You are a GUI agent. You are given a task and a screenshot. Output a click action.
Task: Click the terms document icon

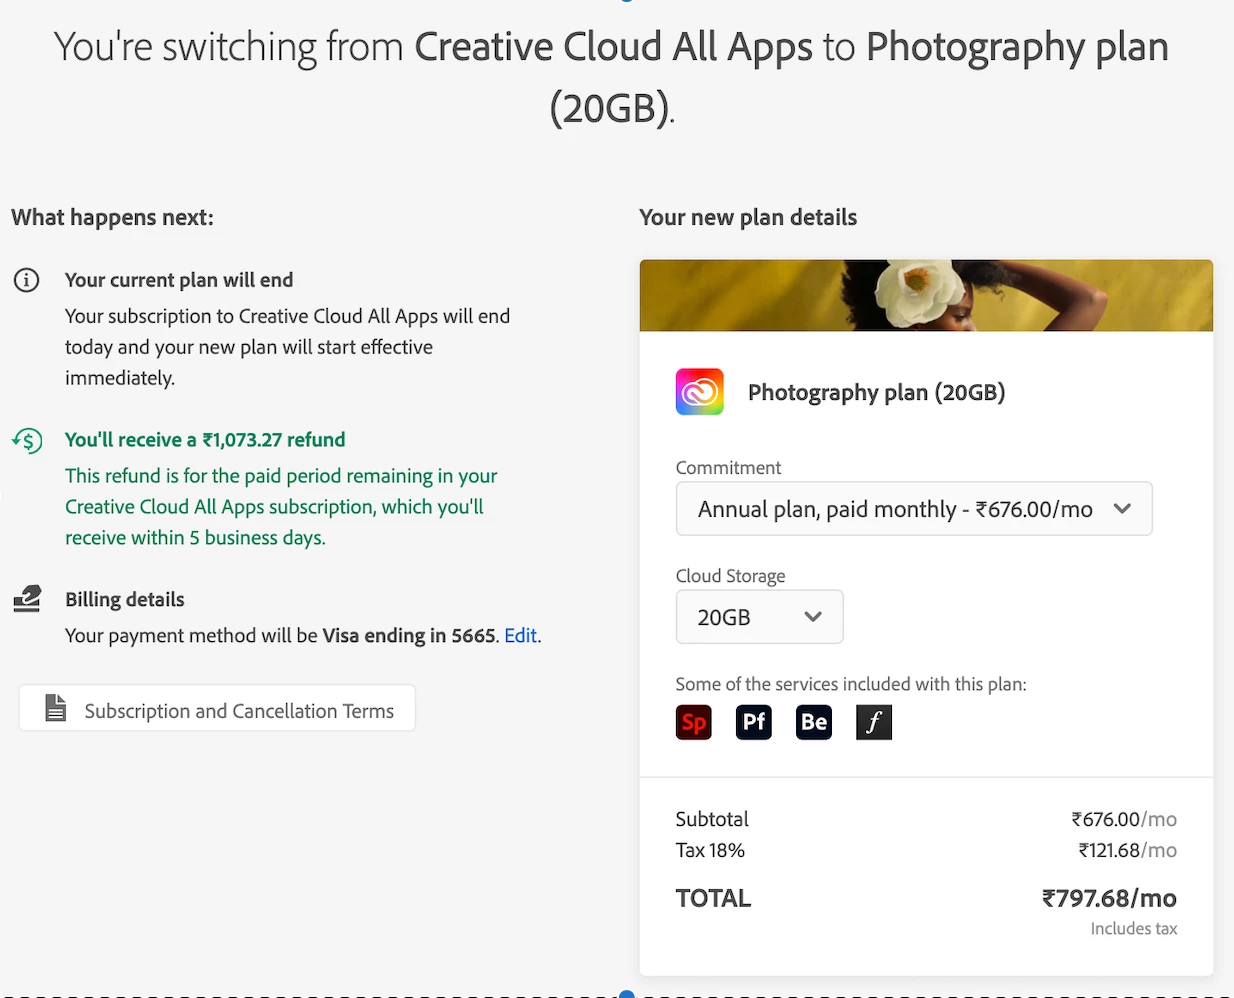(56, 709)
